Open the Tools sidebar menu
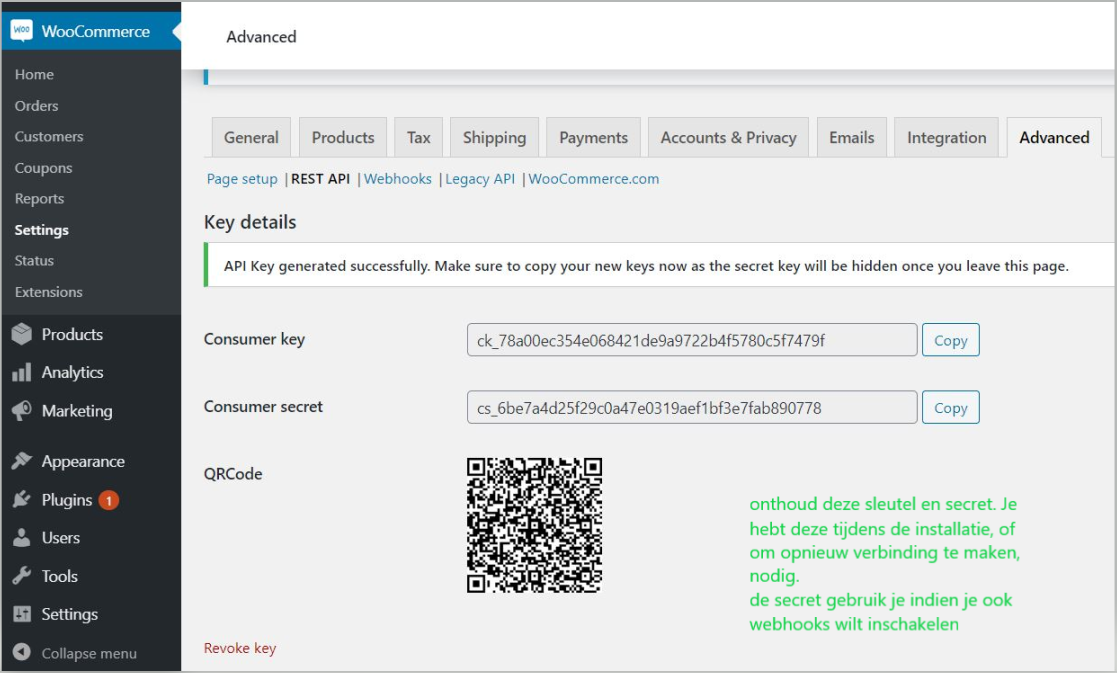The height and width of the screenshot is (673, 1117). click(59, 576)
